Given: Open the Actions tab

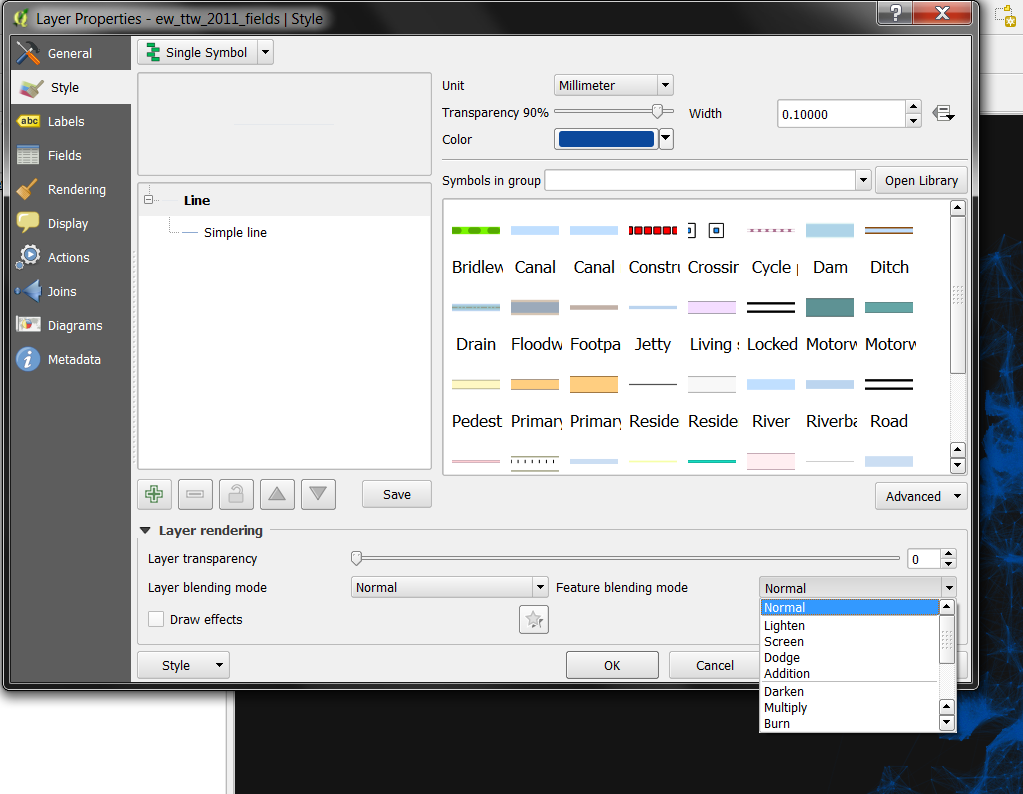Looking at the screenshot, I should click(70, 257).
